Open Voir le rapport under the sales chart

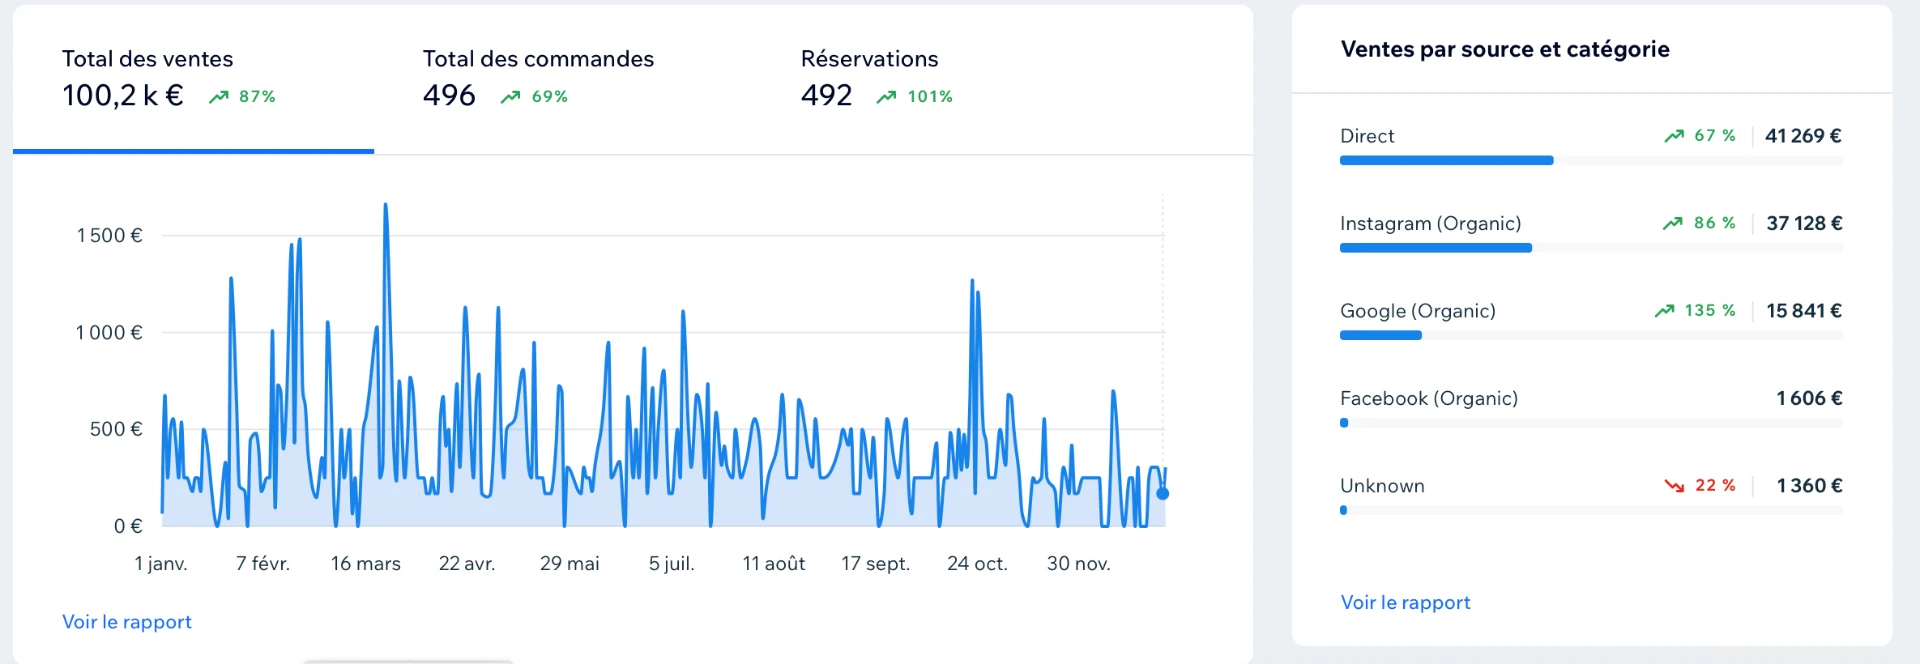tap(127, 622)
